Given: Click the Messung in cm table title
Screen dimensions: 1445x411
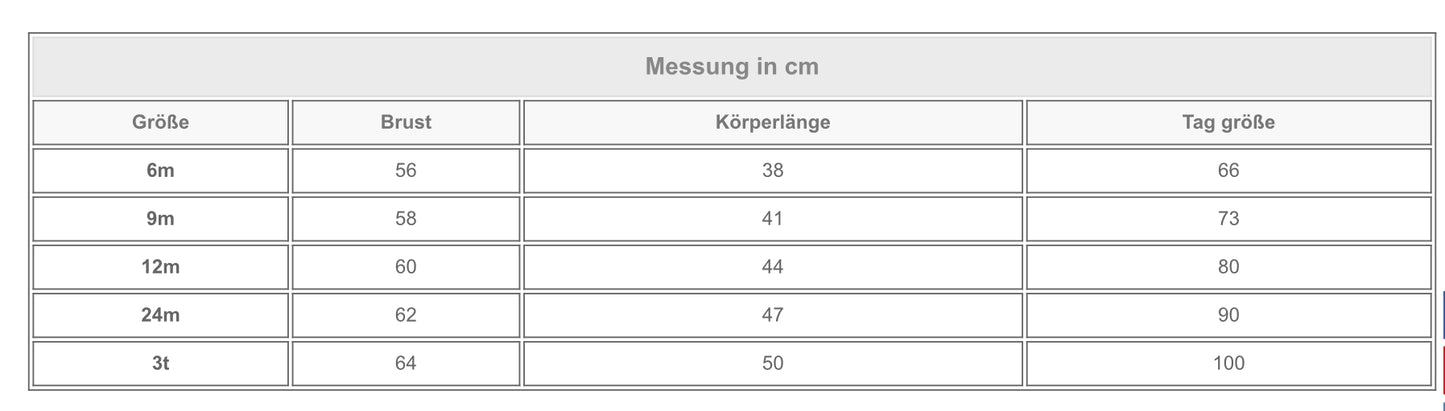Looking at the screenshot, I should pyautogui.click(x=731, y=67).
